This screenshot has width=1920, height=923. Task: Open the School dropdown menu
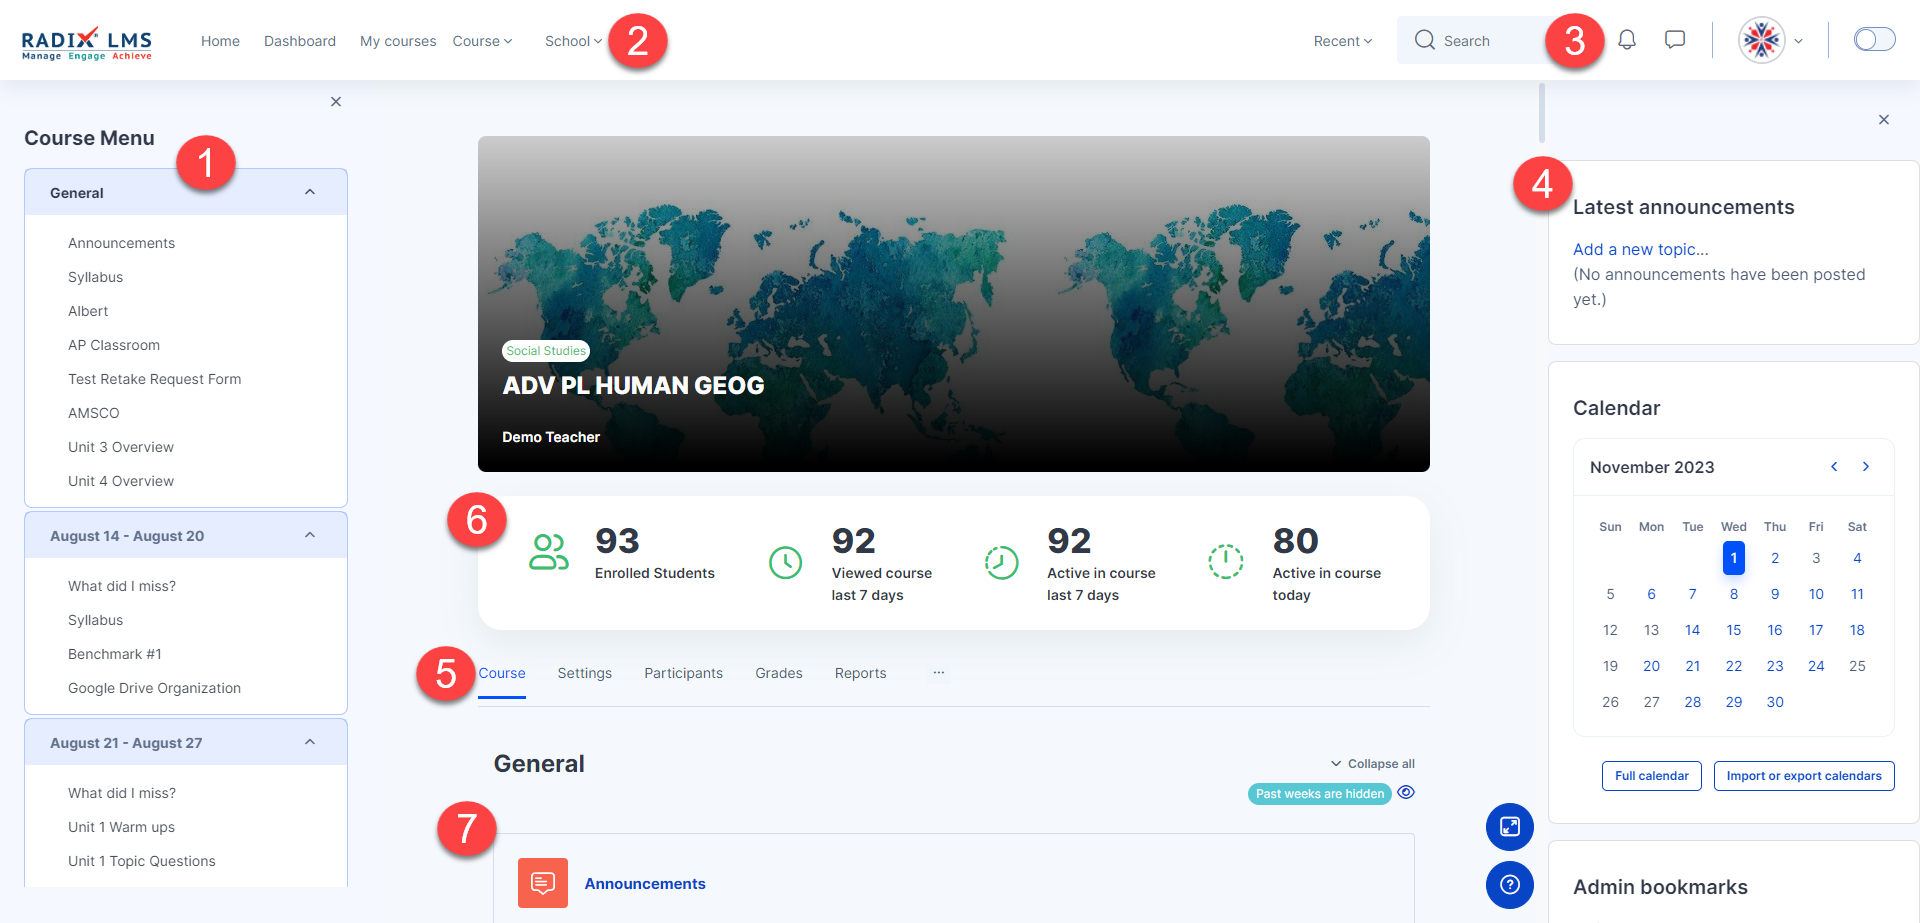tap(573, 41)
